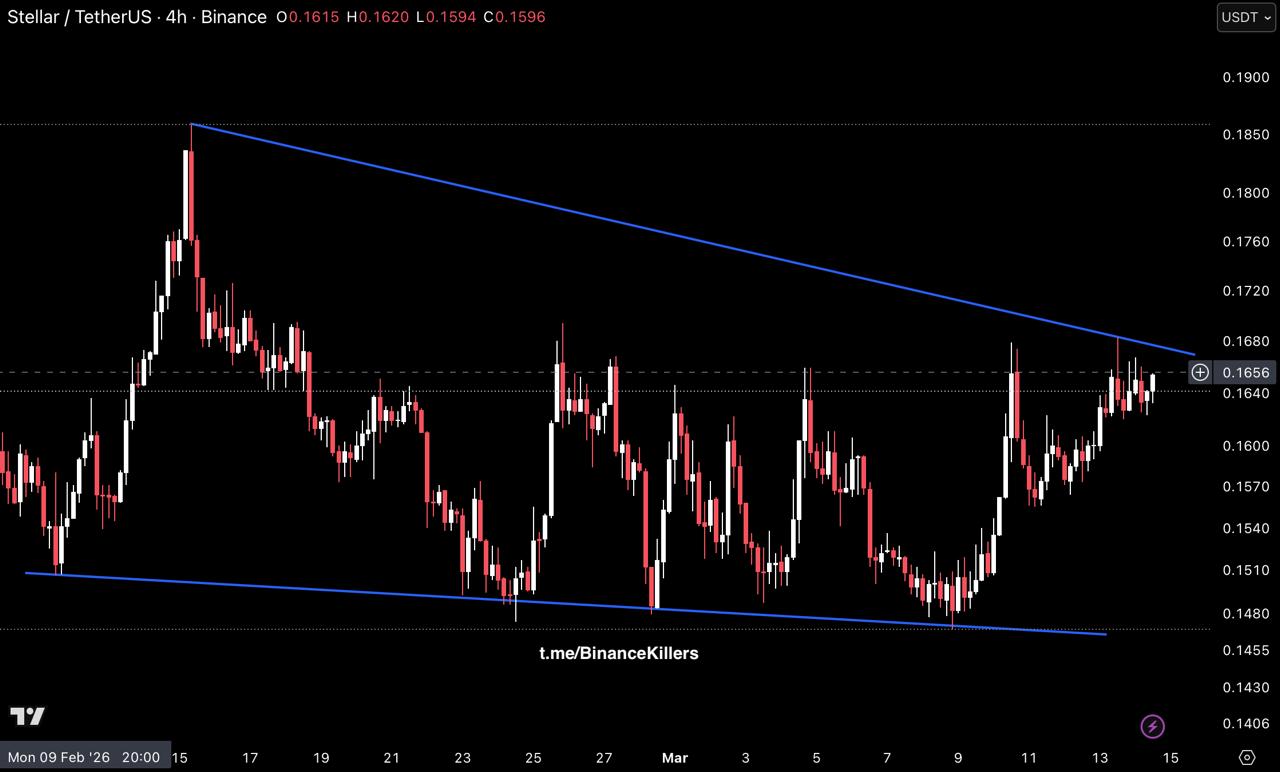
Task: Click the Stellar / TetherUS symbol title
Action: tap(75, 17)
